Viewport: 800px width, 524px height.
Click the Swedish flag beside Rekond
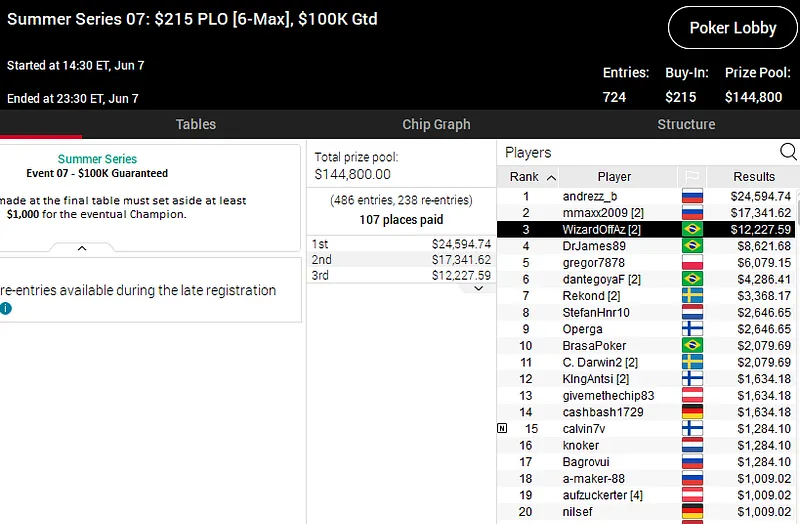coord(691,296)
